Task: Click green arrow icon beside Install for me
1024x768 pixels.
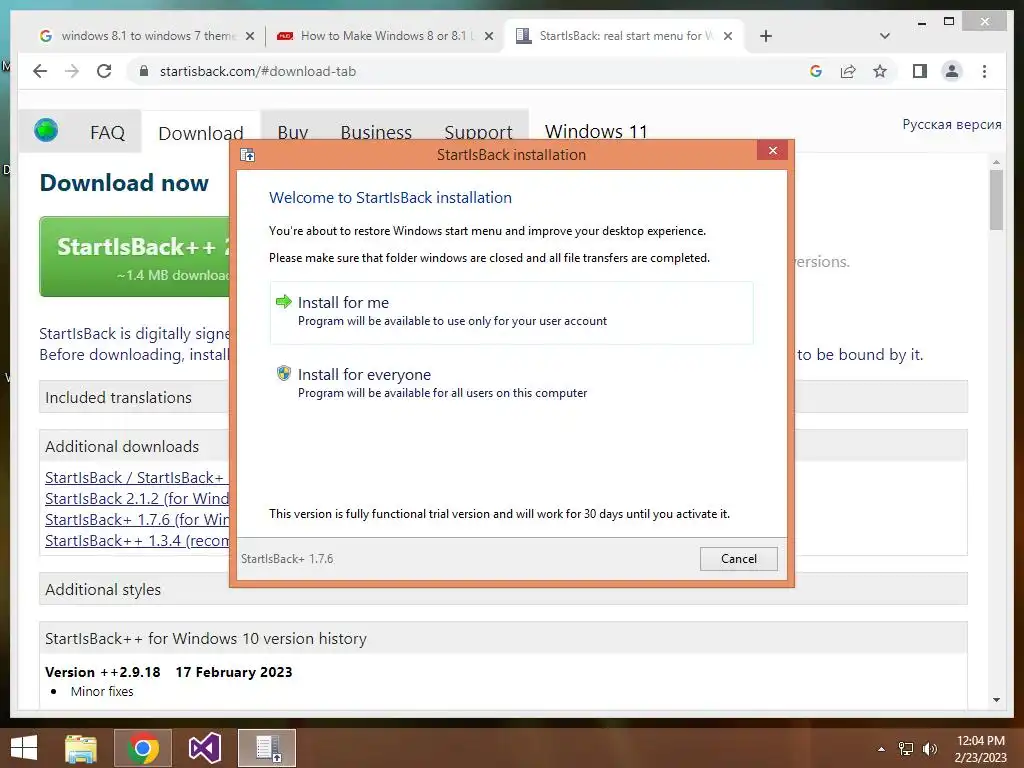Action: [283, 301]
